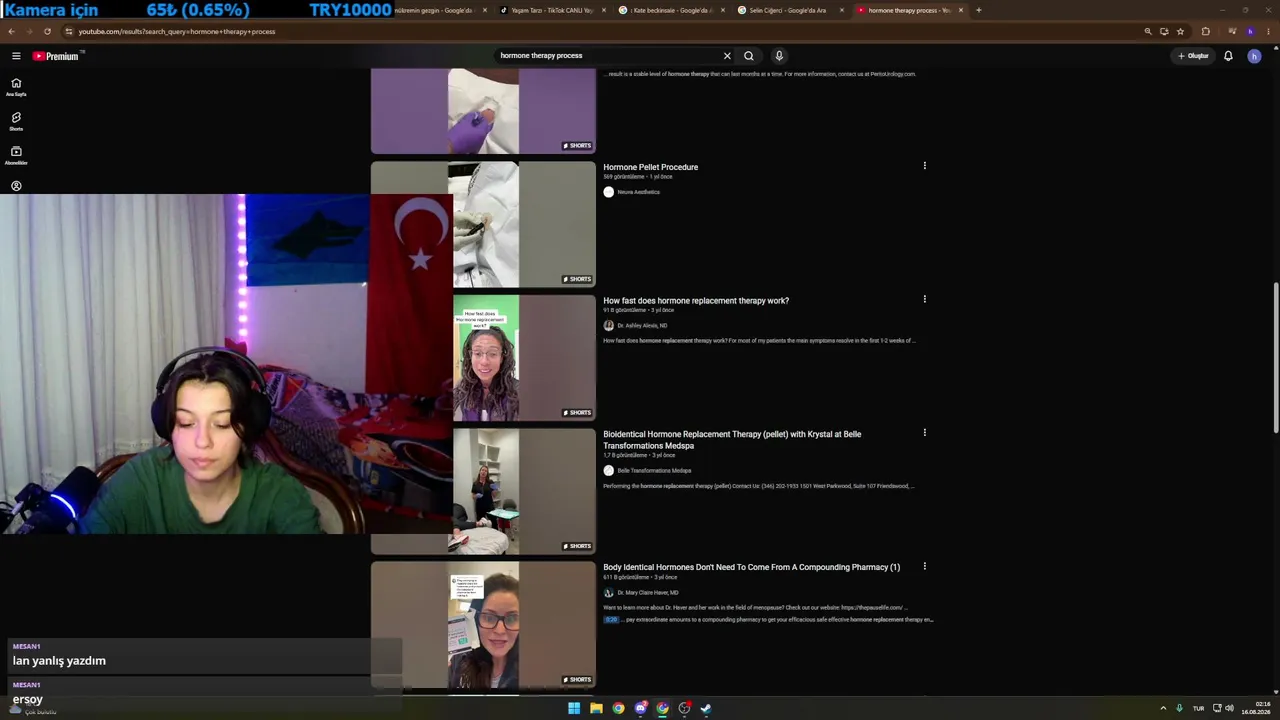Open more options for How fast does hormone video
The height and width of the screenshot is (720, 1280).
pyautogui.click(x=924, y=299)
